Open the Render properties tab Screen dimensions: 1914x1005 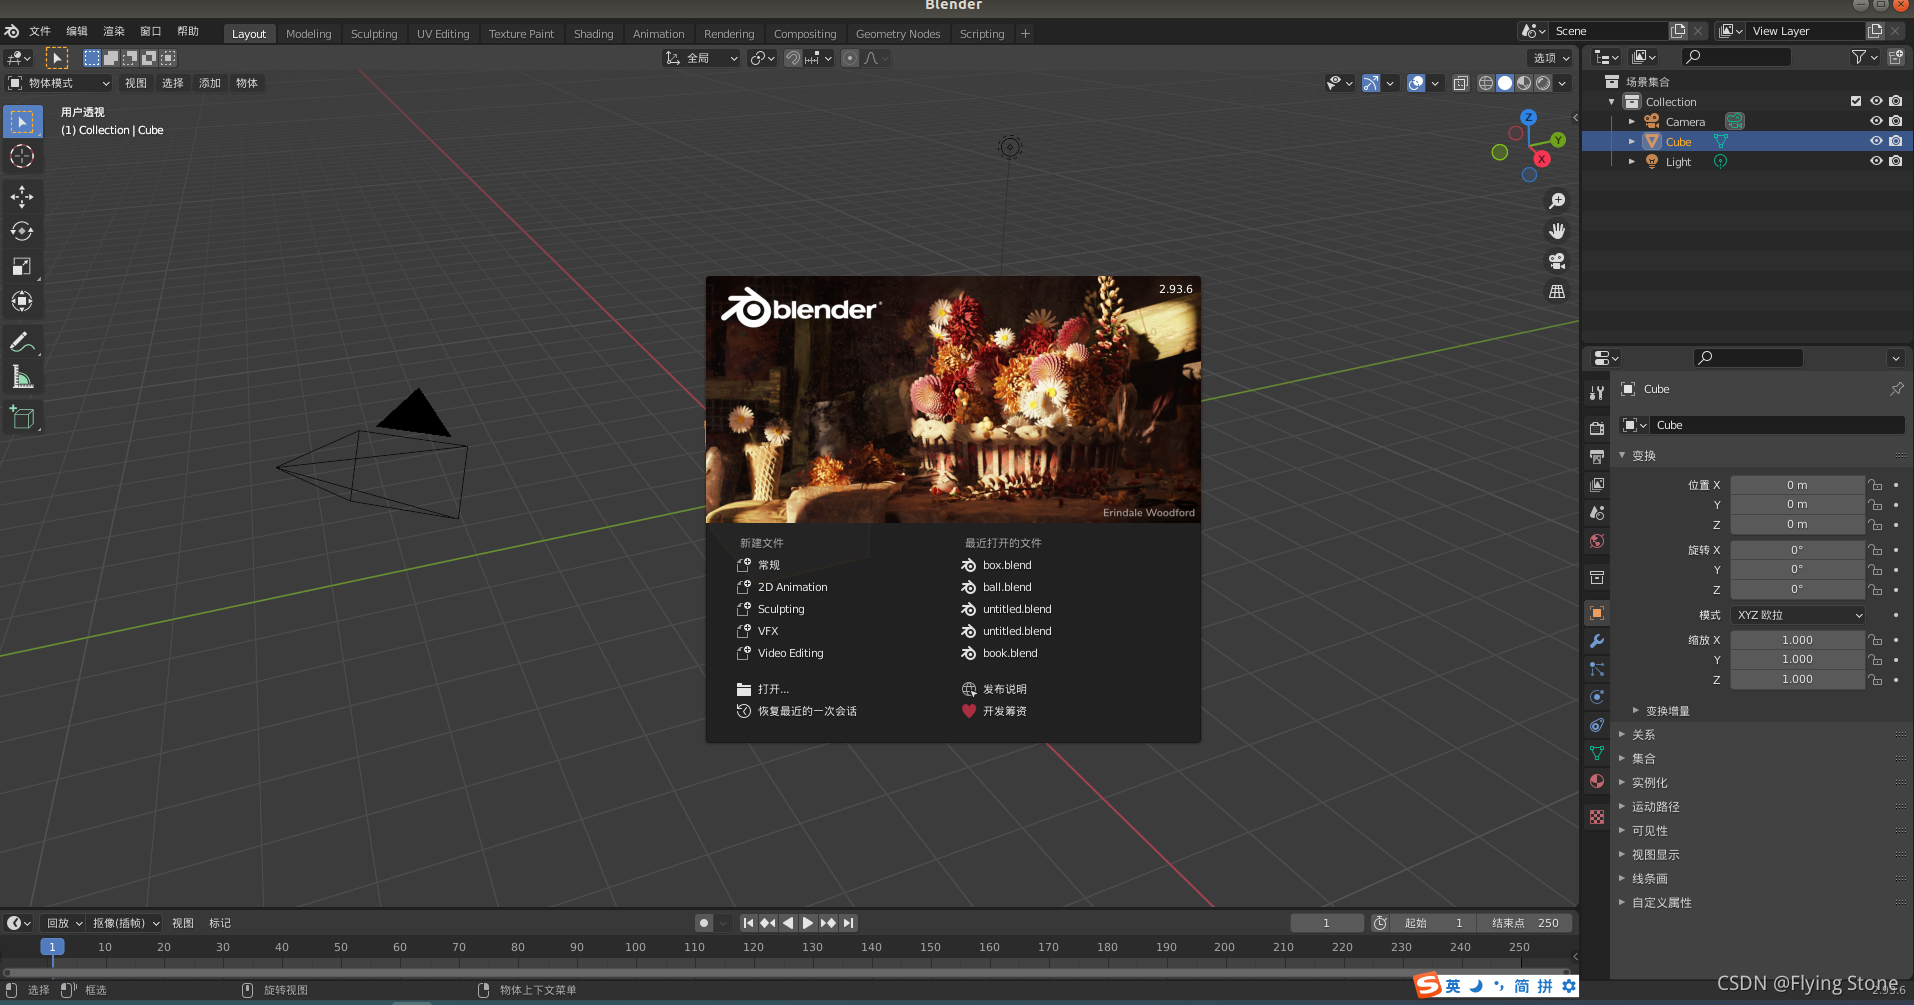pyautogui.click(x=1597, y=428)
